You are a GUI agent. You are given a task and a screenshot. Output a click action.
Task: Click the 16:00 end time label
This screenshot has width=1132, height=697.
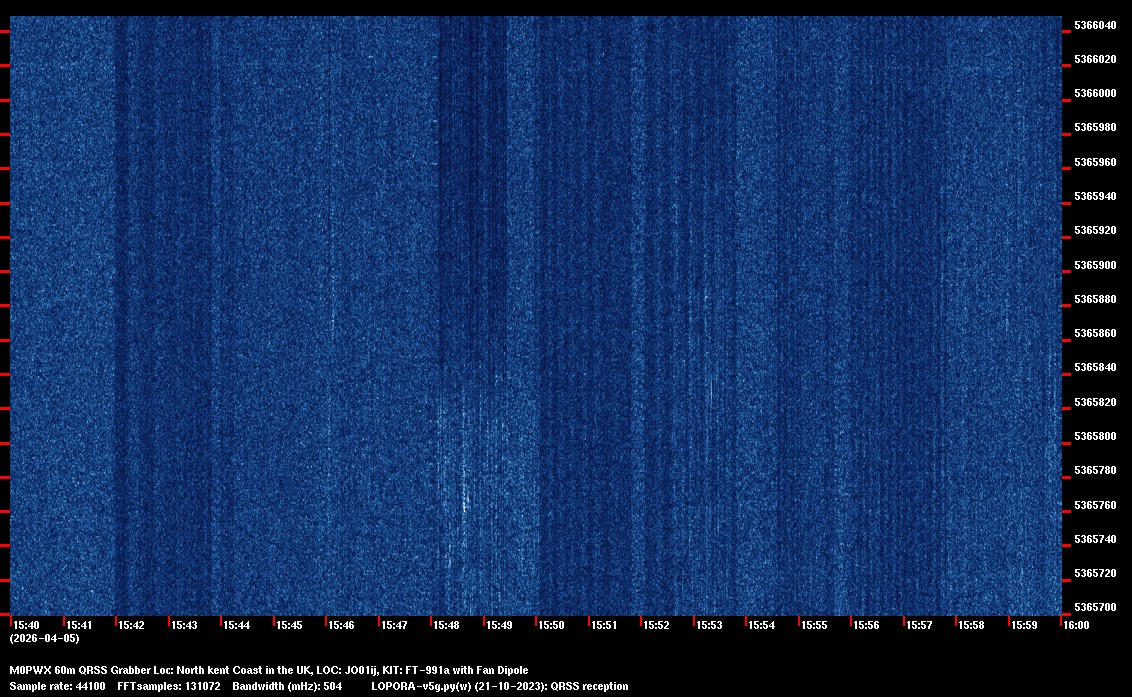coord(1076,625)
